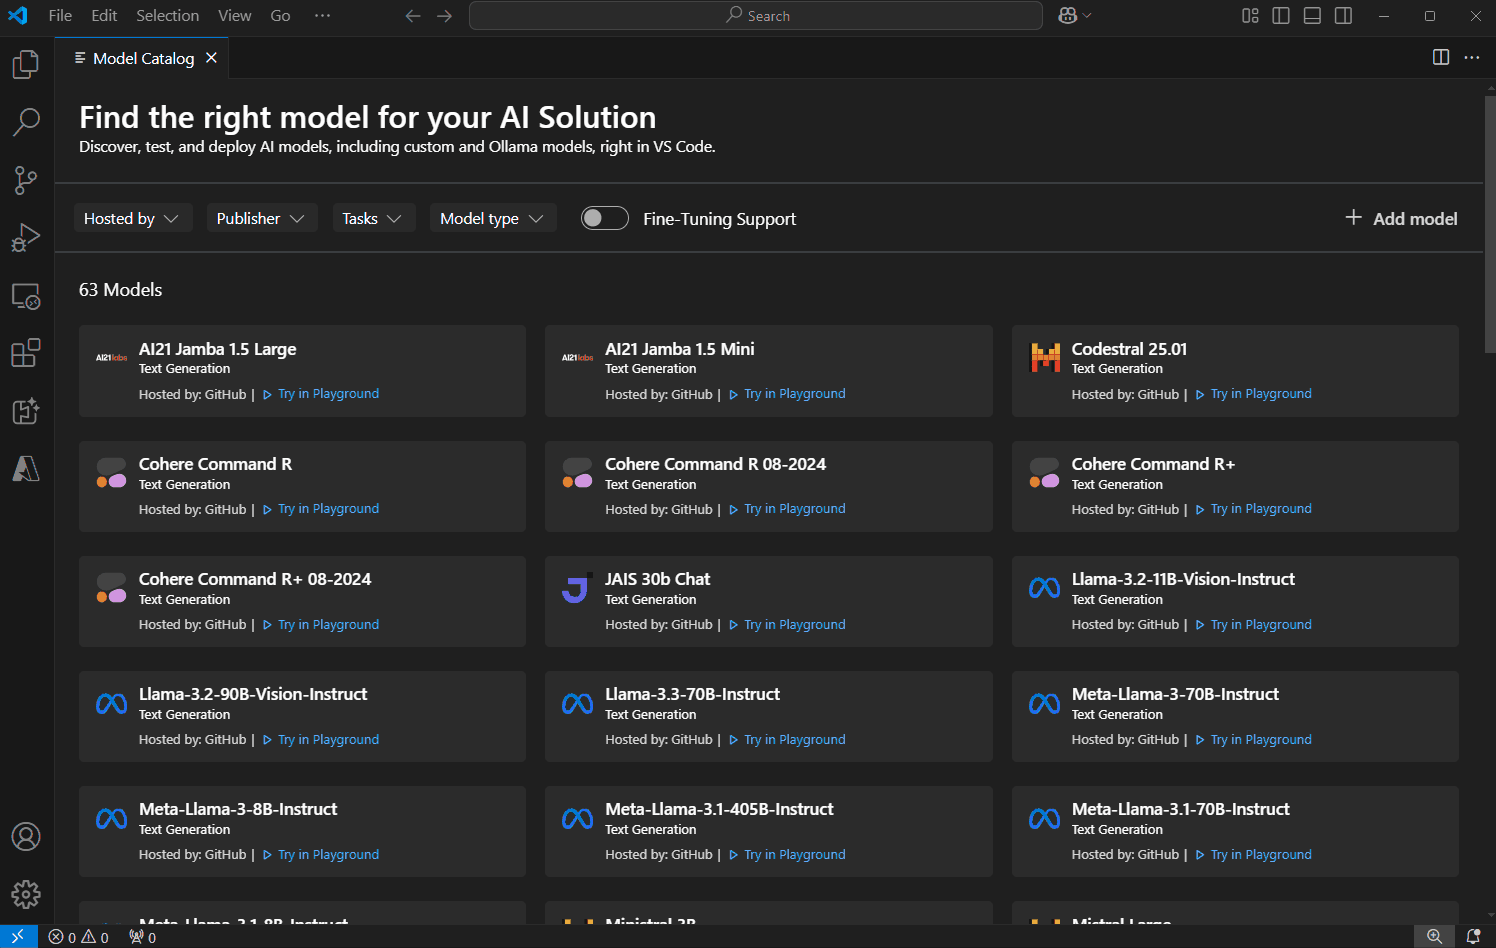Open the zoom status bar icon

pos(1434,937)
